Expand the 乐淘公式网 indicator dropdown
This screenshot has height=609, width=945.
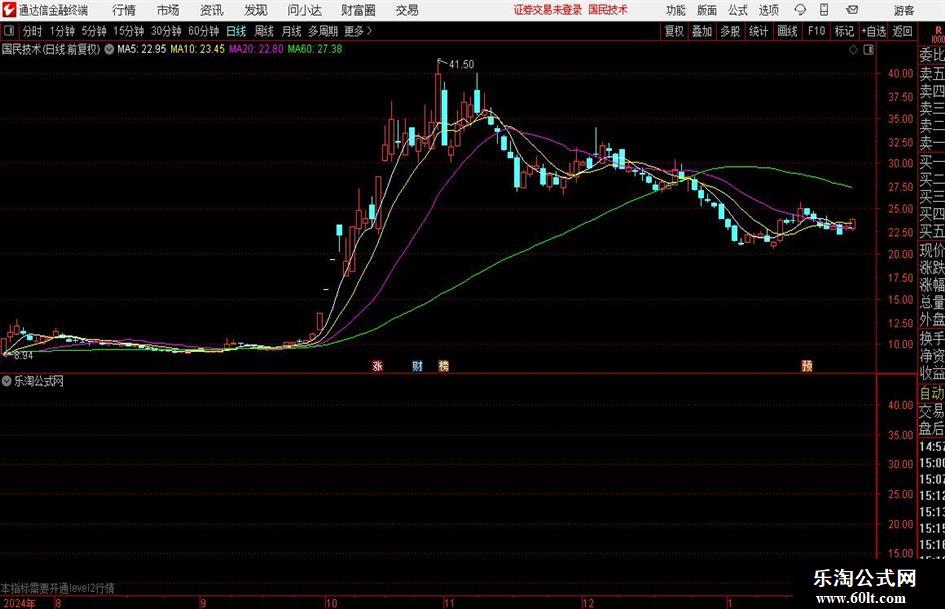[x=7, y=381]
